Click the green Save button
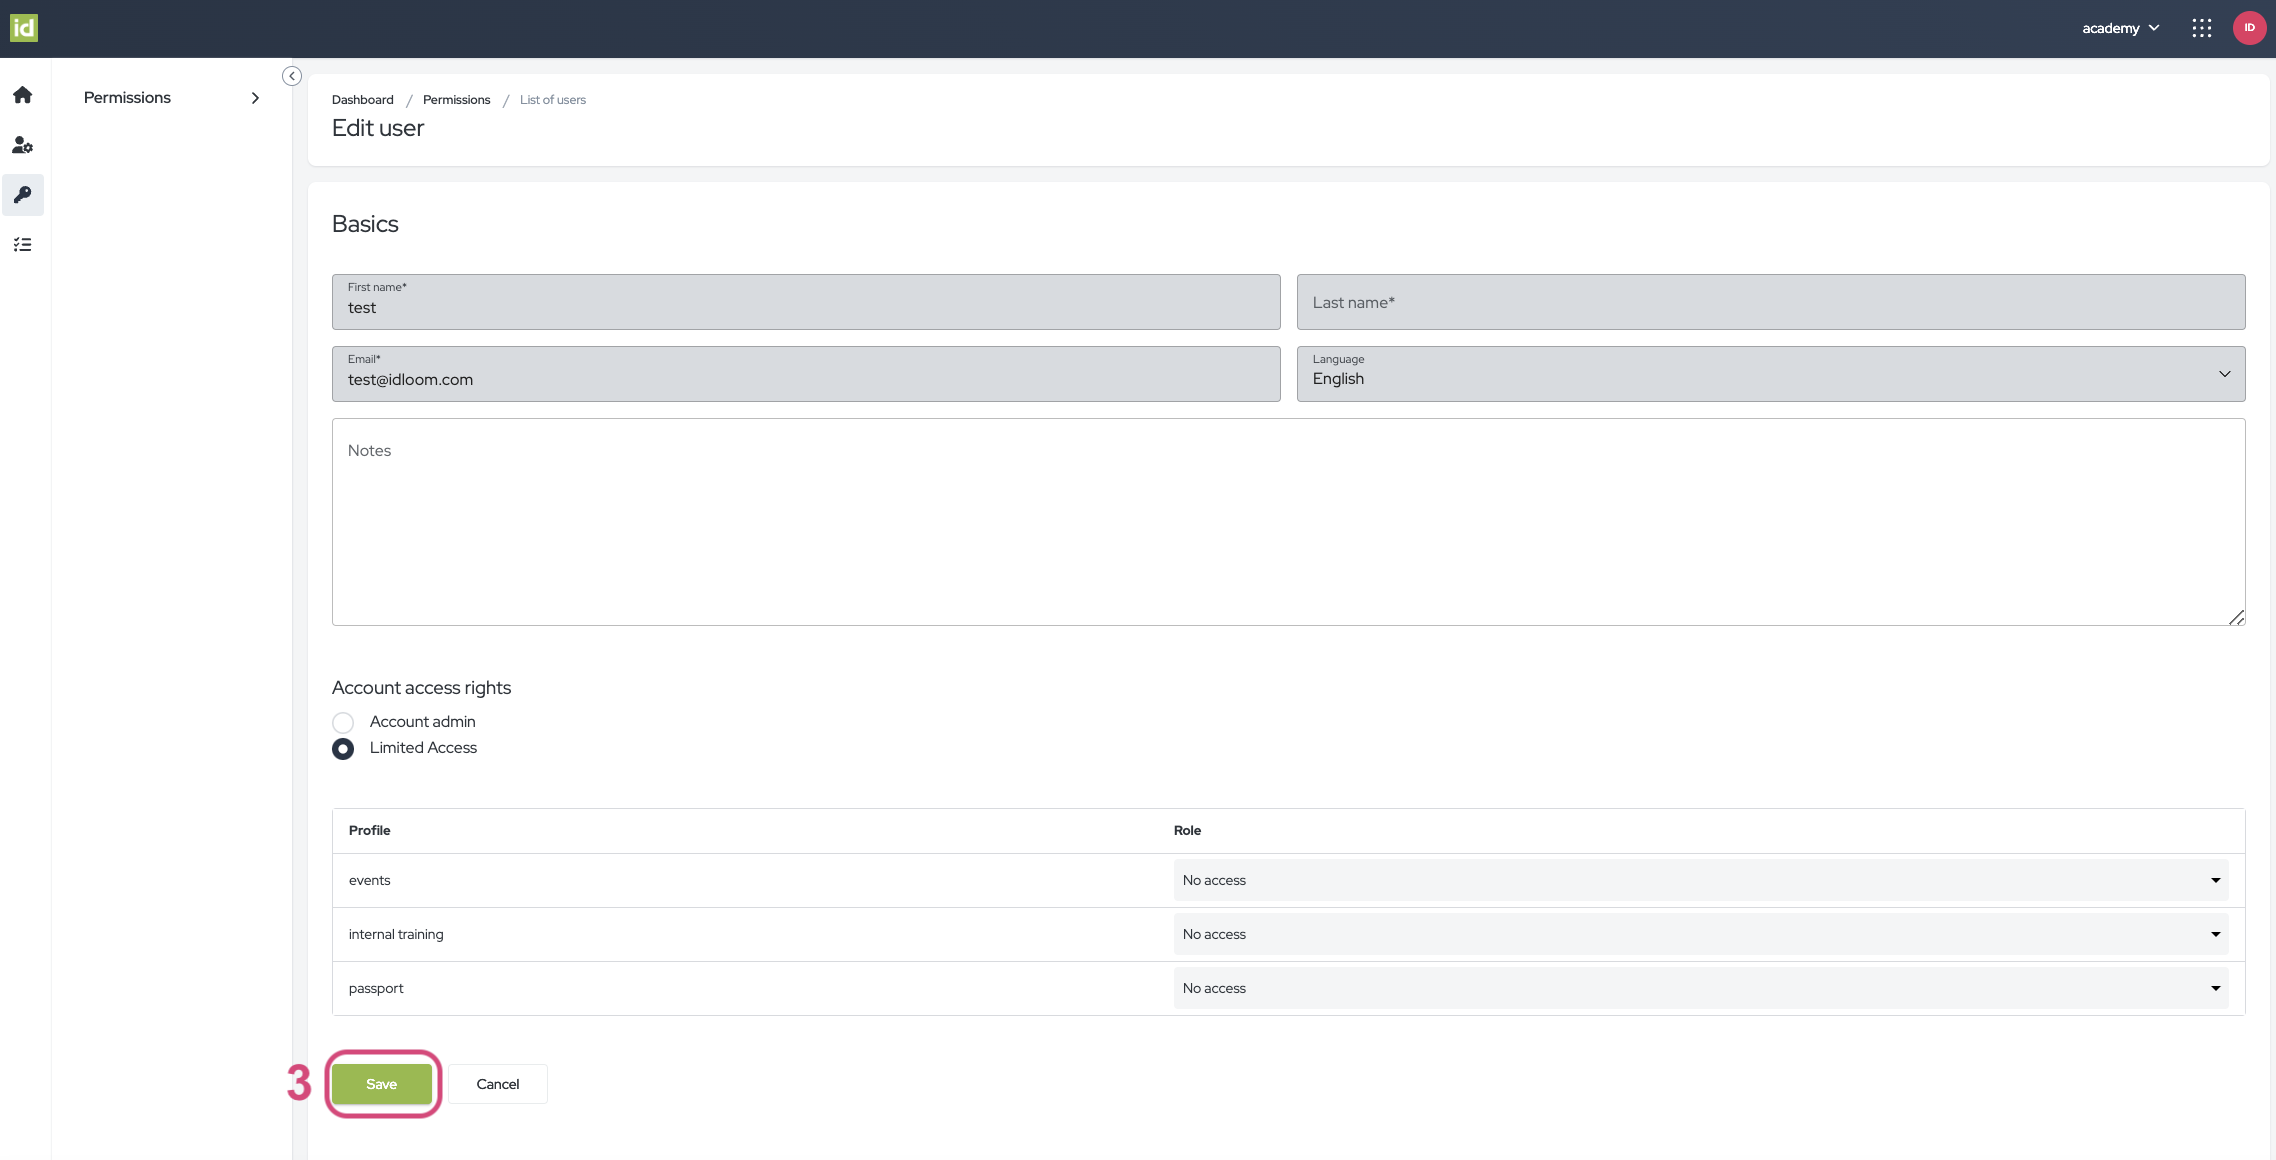Image resolution: width=2276 pixels, height=1160 pixels. tap(381, 1083)
